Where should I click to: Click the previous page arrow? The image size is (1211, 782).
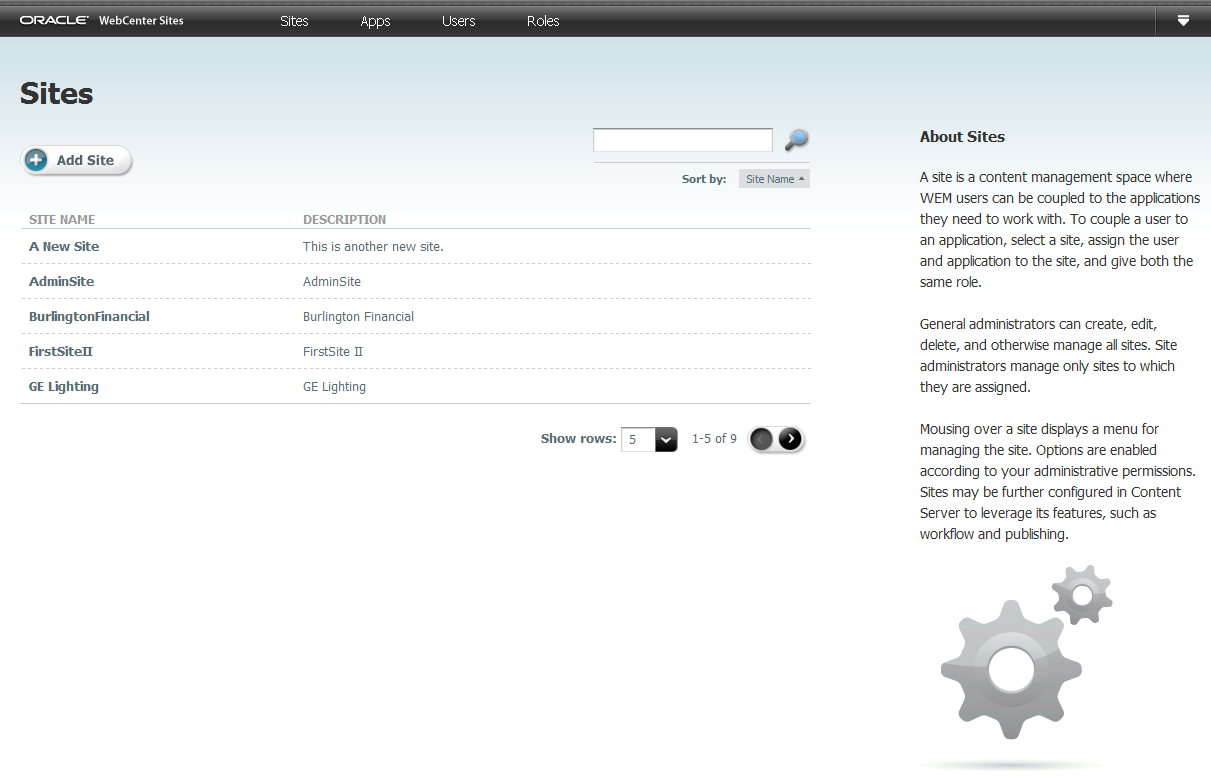(x=762, y=439)
